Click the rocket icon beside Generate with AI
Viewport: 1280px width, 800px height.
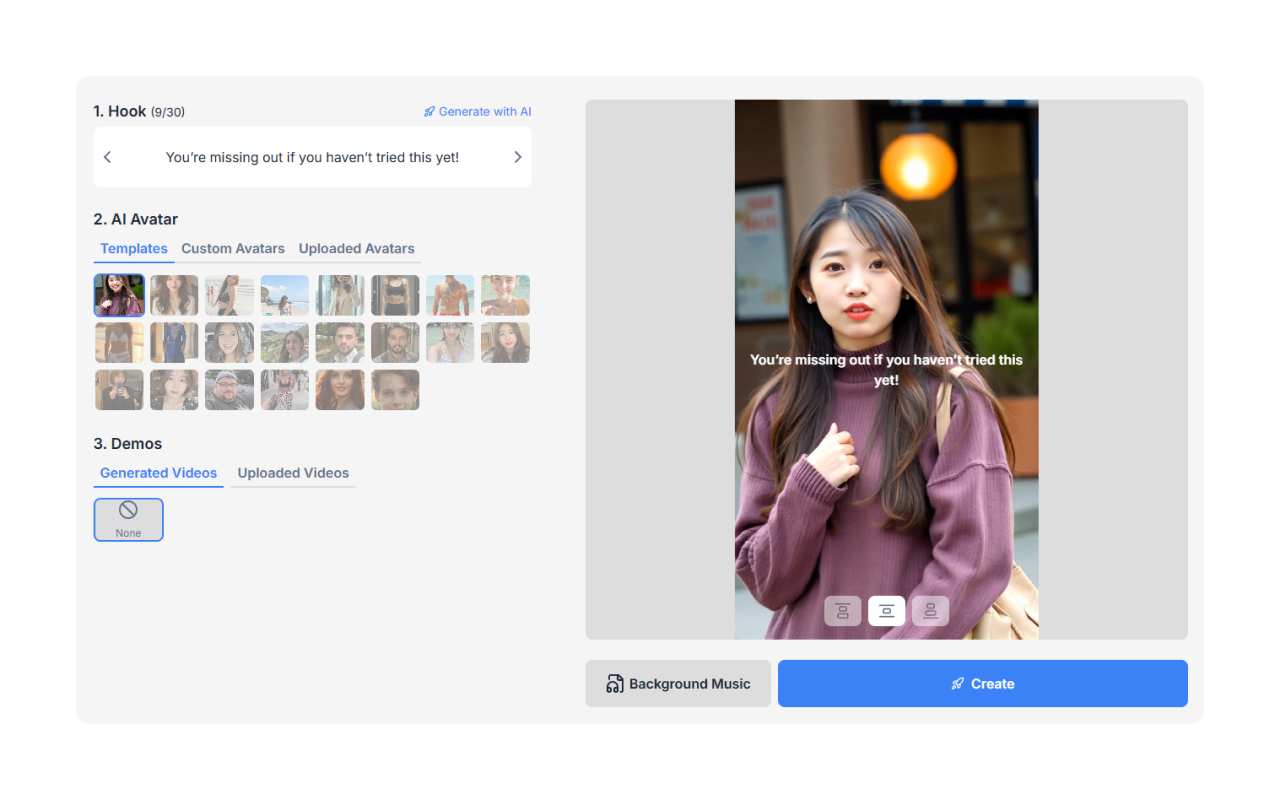(x=429, y=112)
